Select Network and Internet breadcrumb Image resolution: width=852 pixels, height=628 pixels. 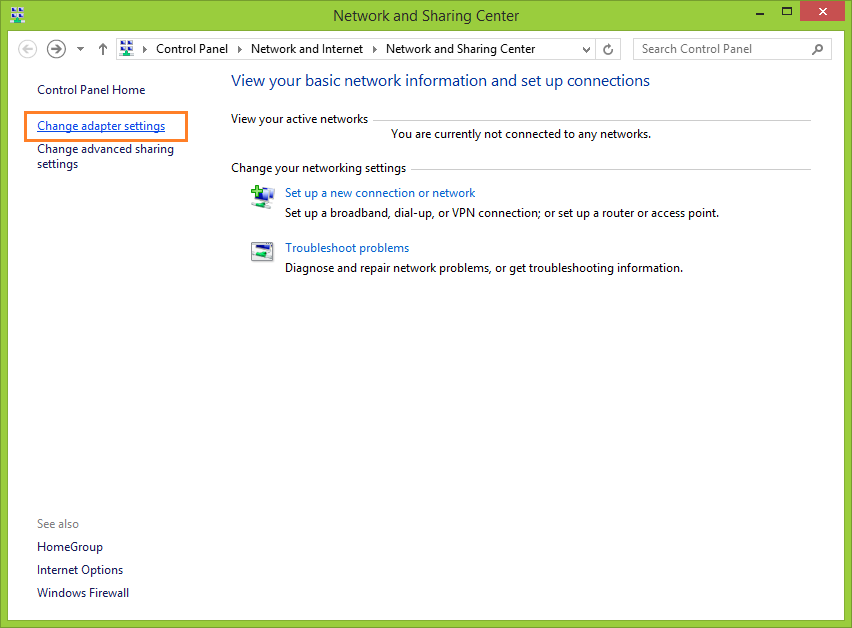click(x=306, y=49)
